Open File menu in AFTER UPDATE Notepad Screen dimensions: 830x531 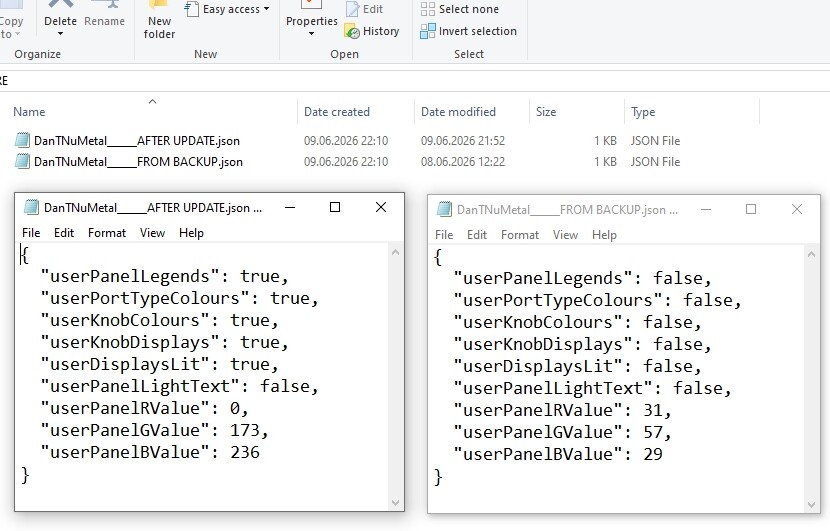(x=31, y=233)
